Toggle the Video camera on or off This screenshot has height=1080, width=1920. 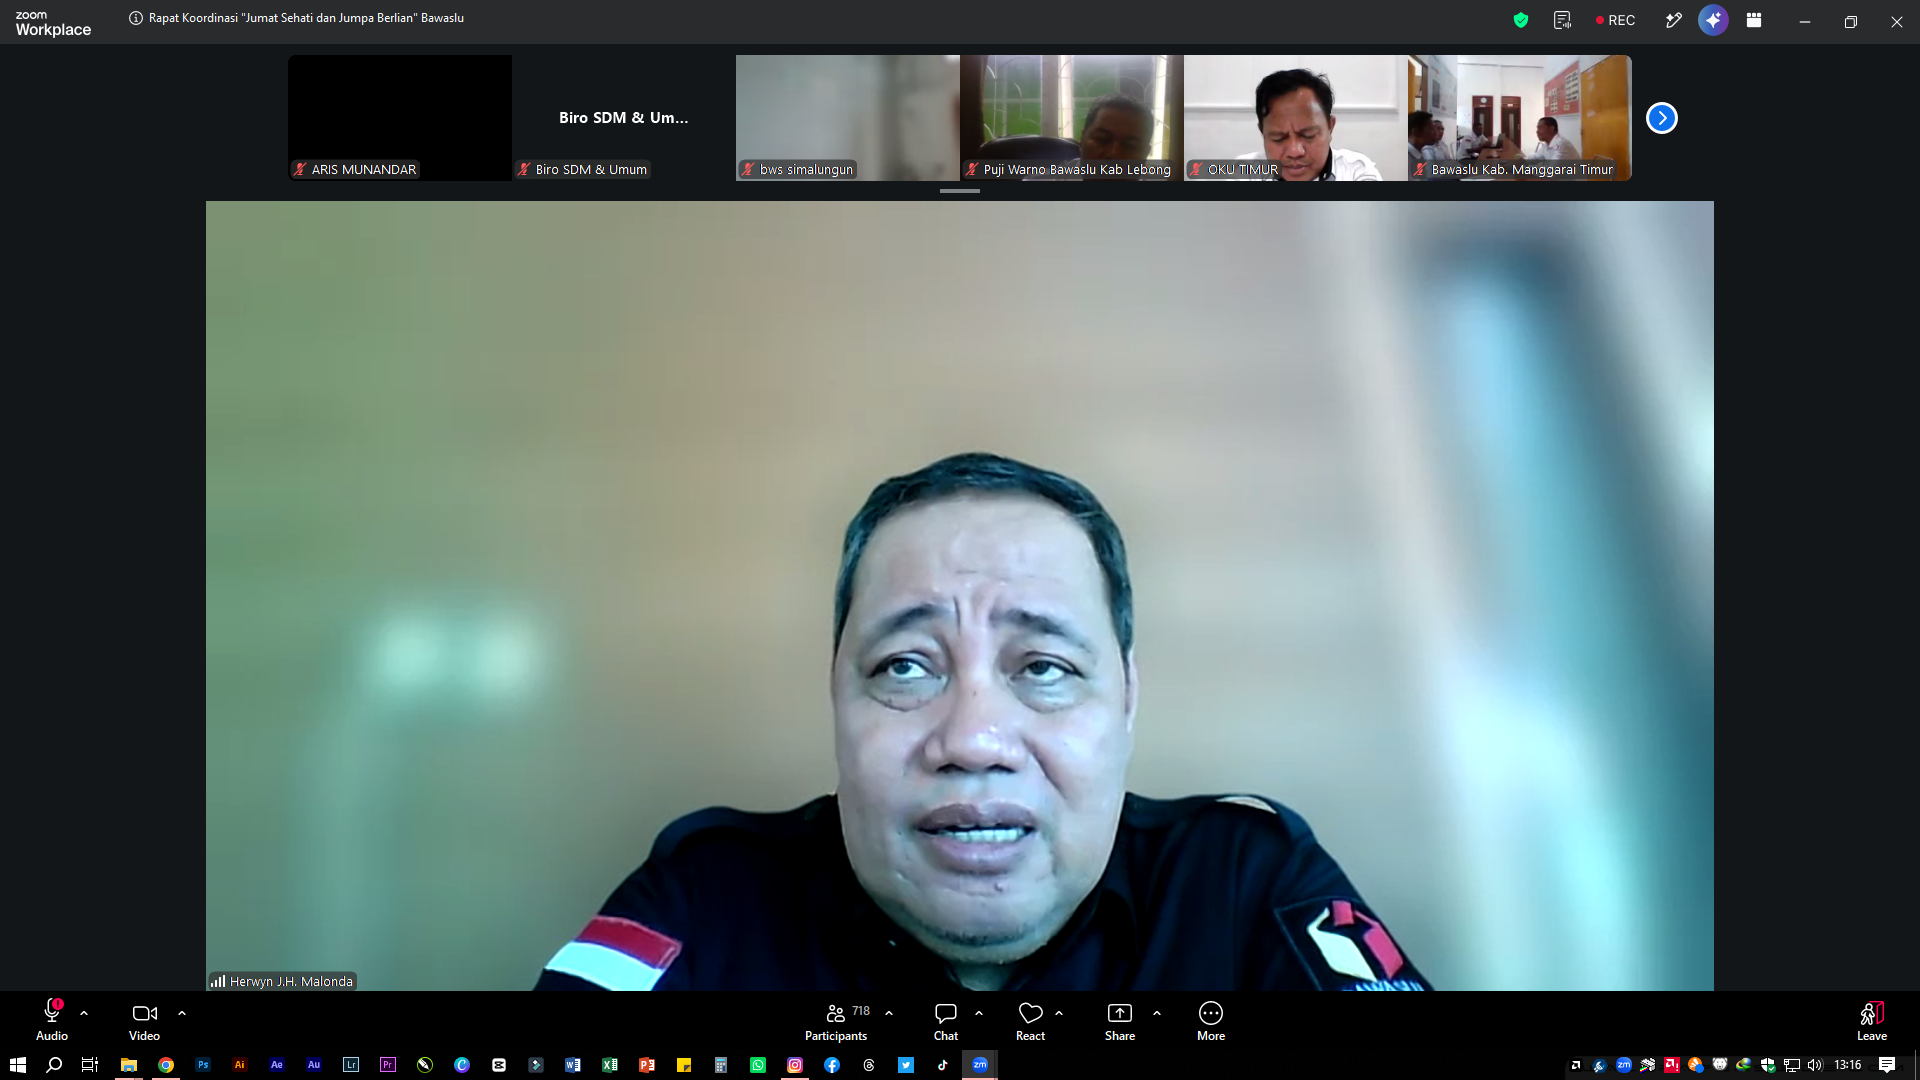pyautogui.click(x=144, y=1022)
